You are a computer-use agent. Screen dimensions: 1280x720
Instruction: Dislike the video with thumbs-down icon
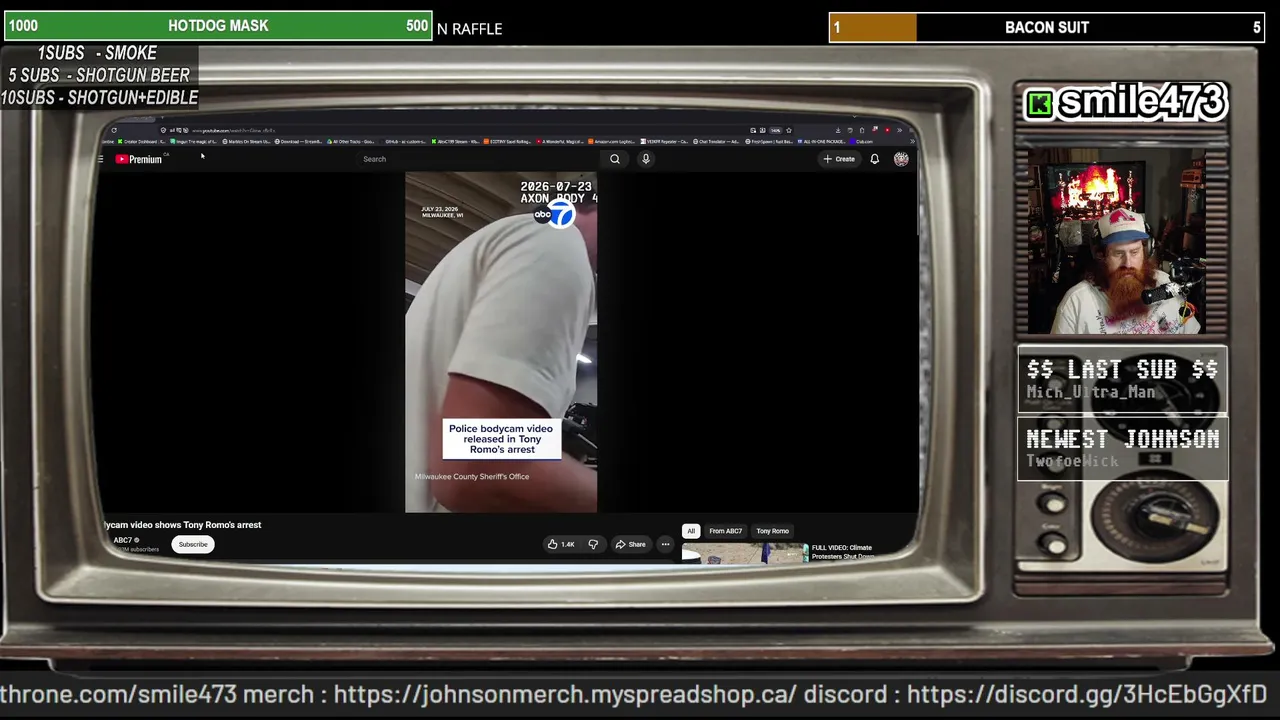[x=593, y=544]
